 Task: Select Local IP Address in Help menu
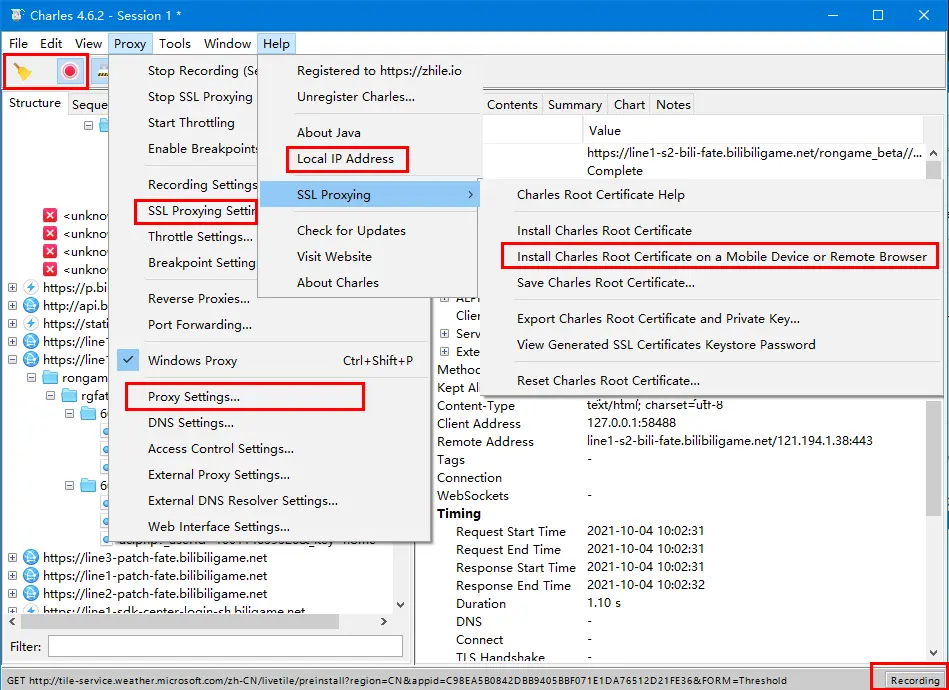coord(345,159)
